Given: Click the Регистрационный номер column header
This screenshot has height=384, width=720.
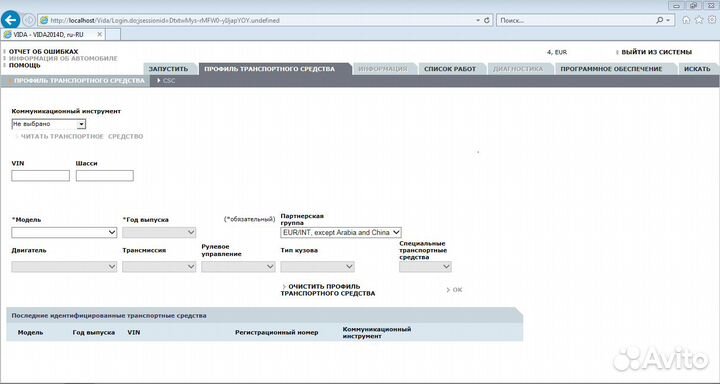Looking at the screenshot, I should [276, 333].
